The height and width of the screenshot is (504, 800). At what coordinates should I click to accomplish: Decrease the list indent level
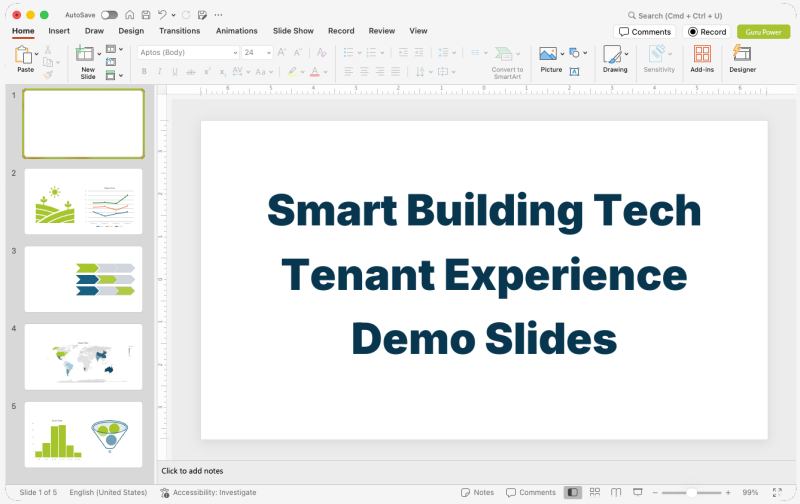403,52
